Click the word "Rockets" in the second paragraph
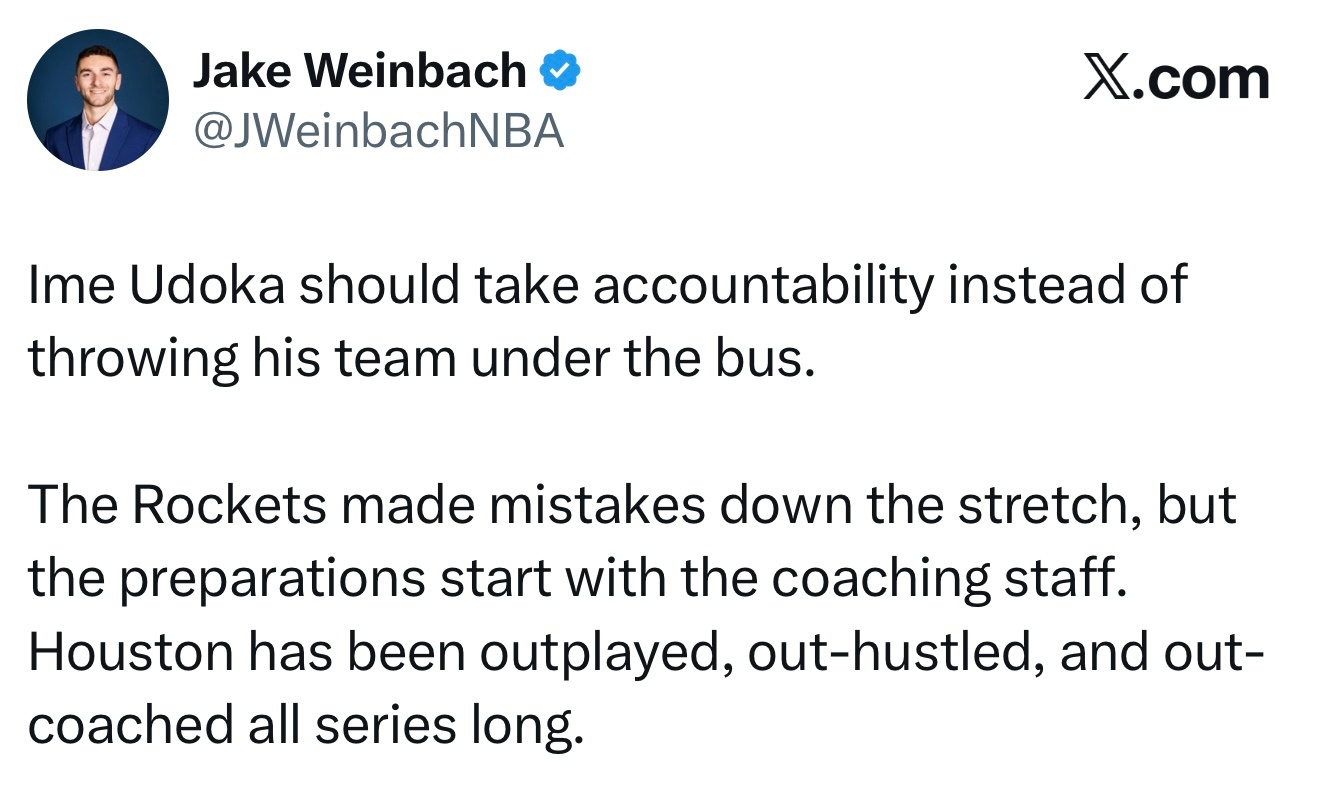The height and width of the screenshot is (790, 1320). [229, 505]
